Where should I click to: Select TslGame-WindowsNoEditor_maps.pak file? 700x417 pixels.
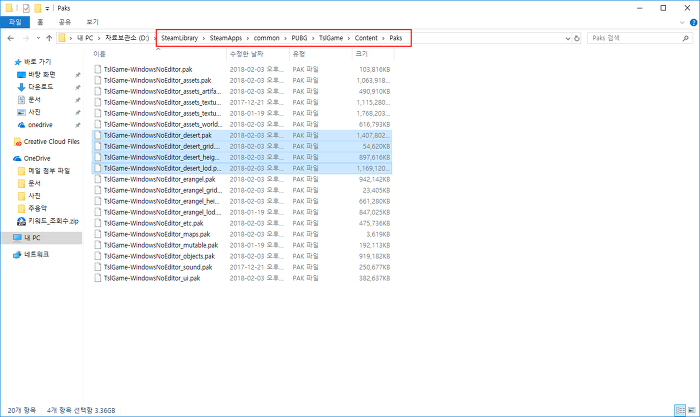point(157,234)
